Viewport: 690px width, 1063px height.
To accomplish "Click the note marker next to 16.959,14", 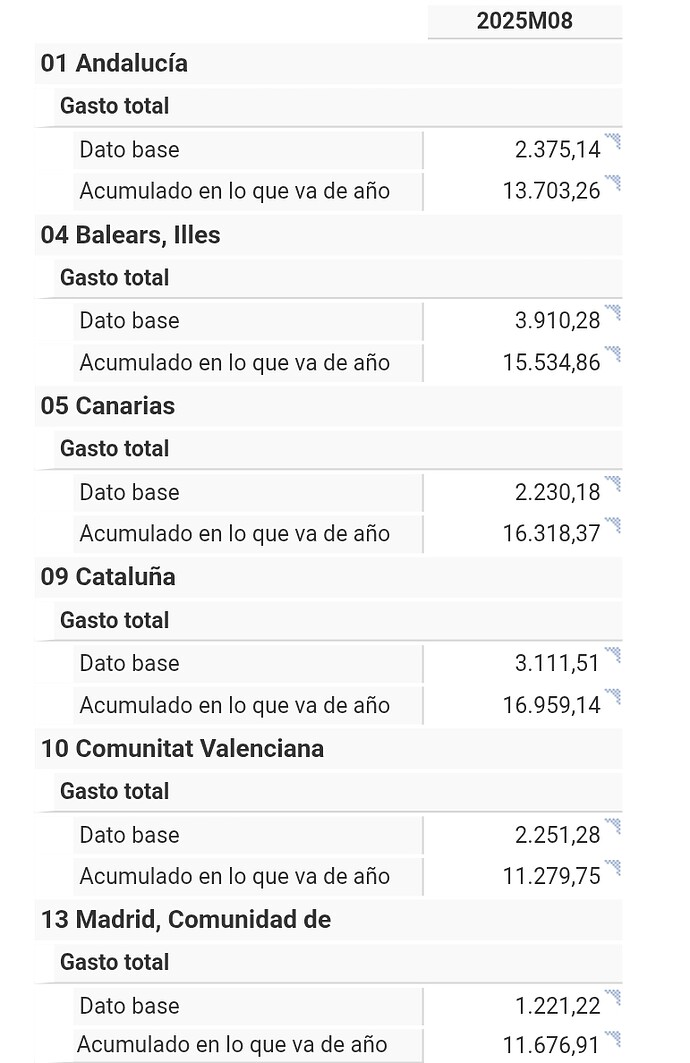I will 613,696.
